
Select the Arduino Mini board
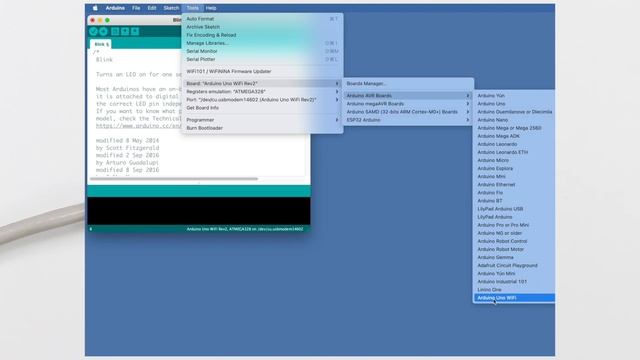(514, 177)
